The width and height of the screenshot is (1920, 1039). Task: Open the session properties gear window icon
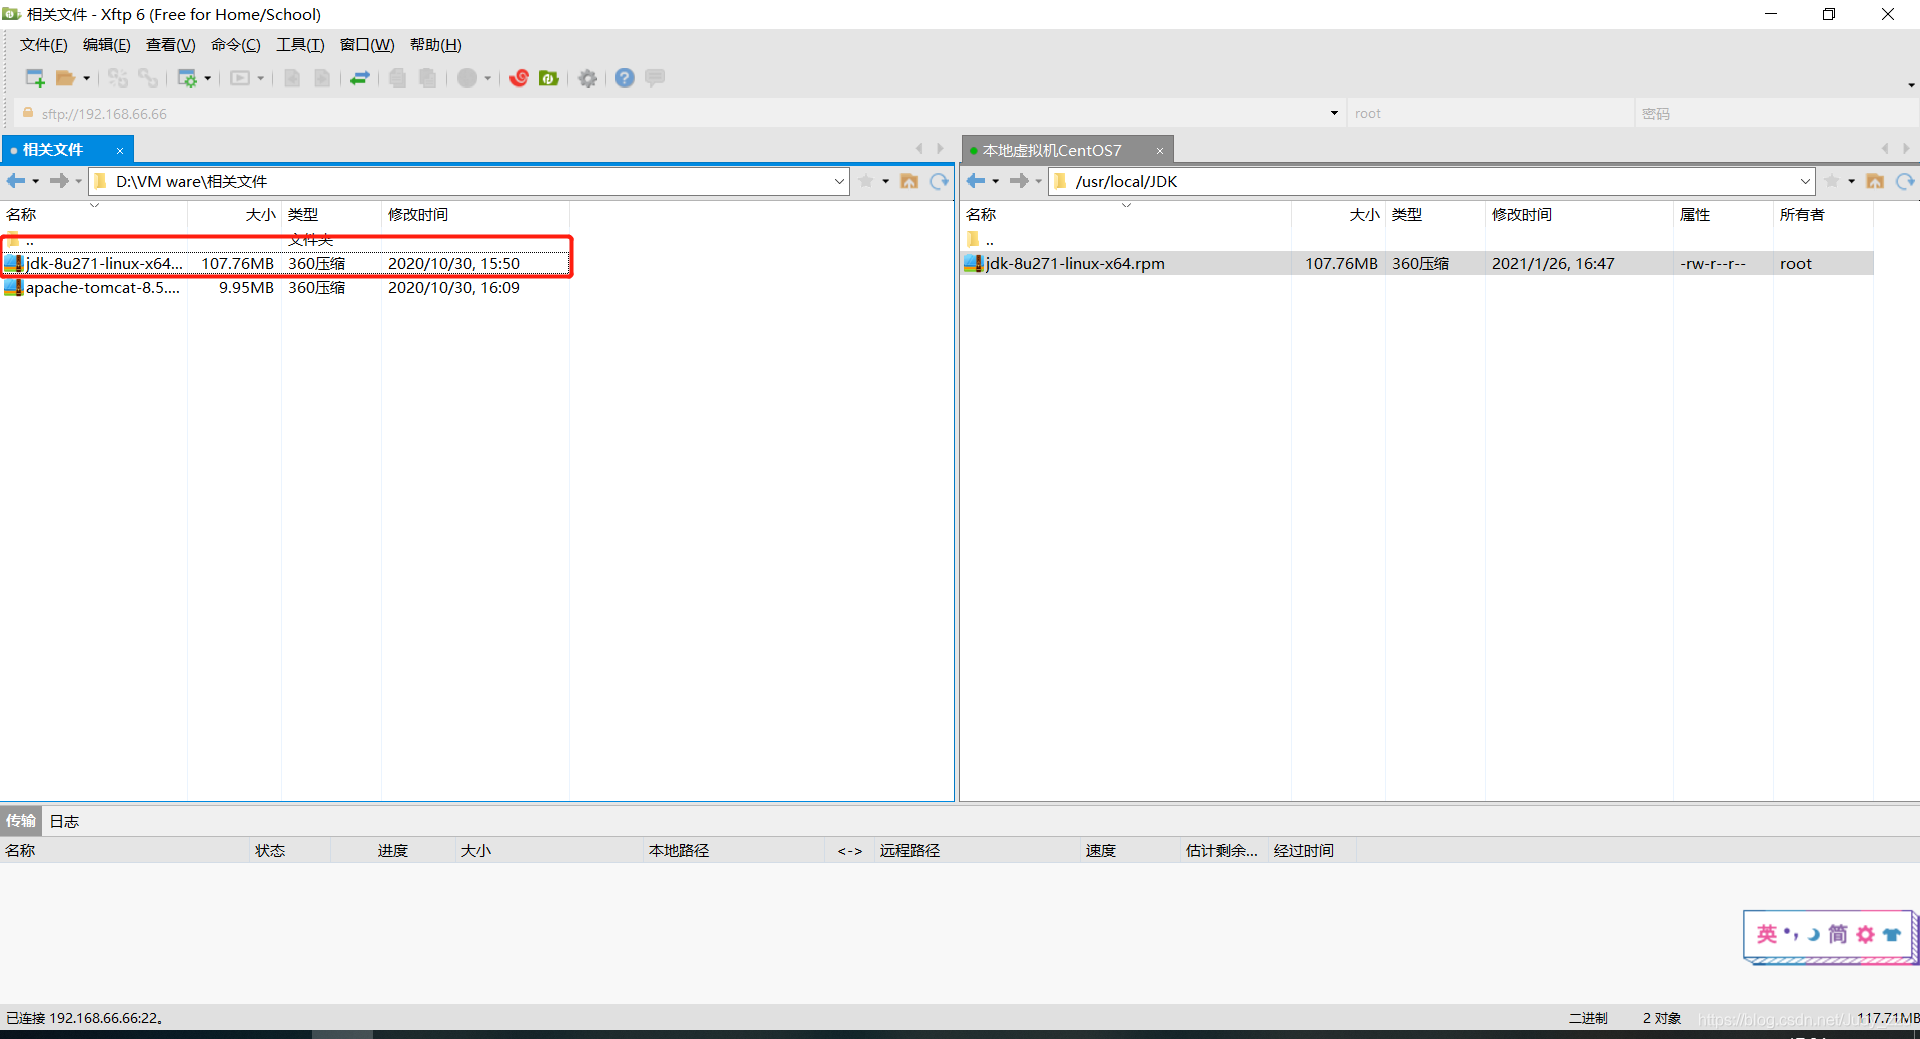click(187, 78)
